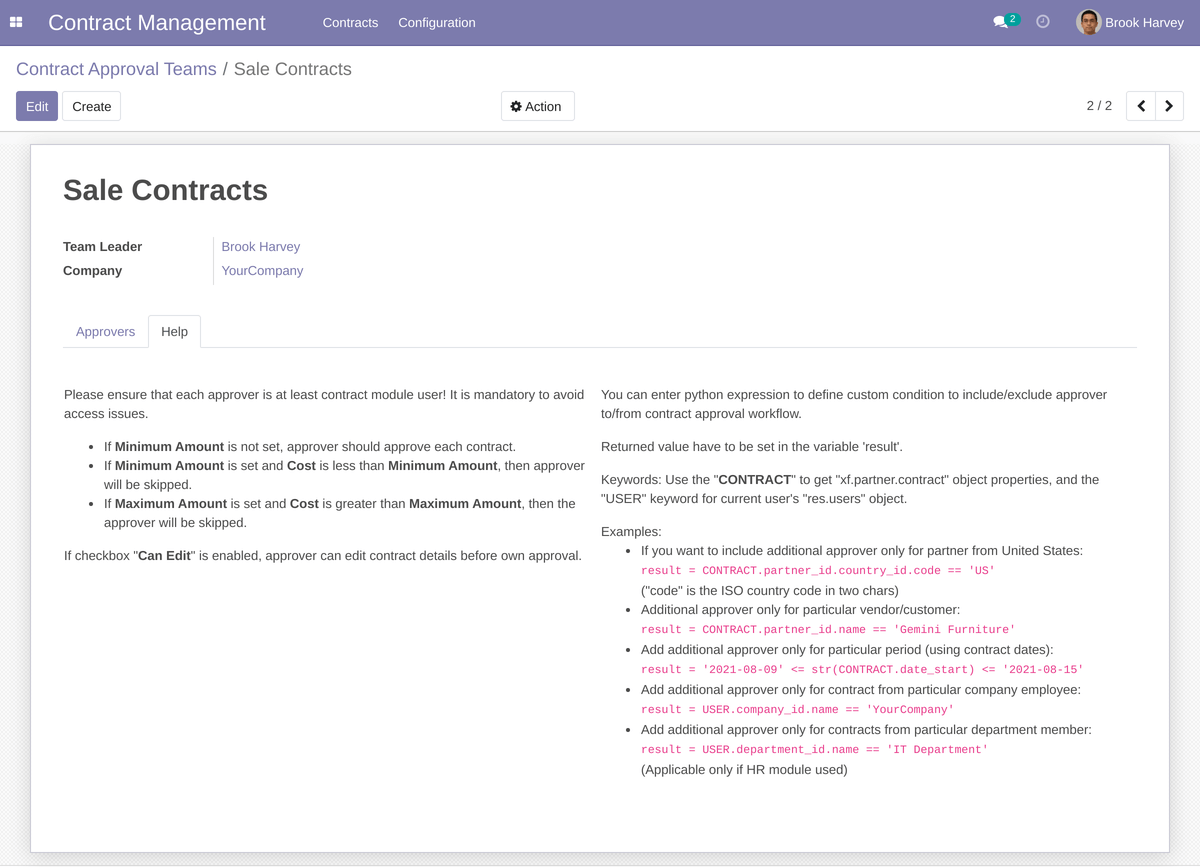Open the YourCompany company link
1200x867 pixels.
click(x=262, y=271)
